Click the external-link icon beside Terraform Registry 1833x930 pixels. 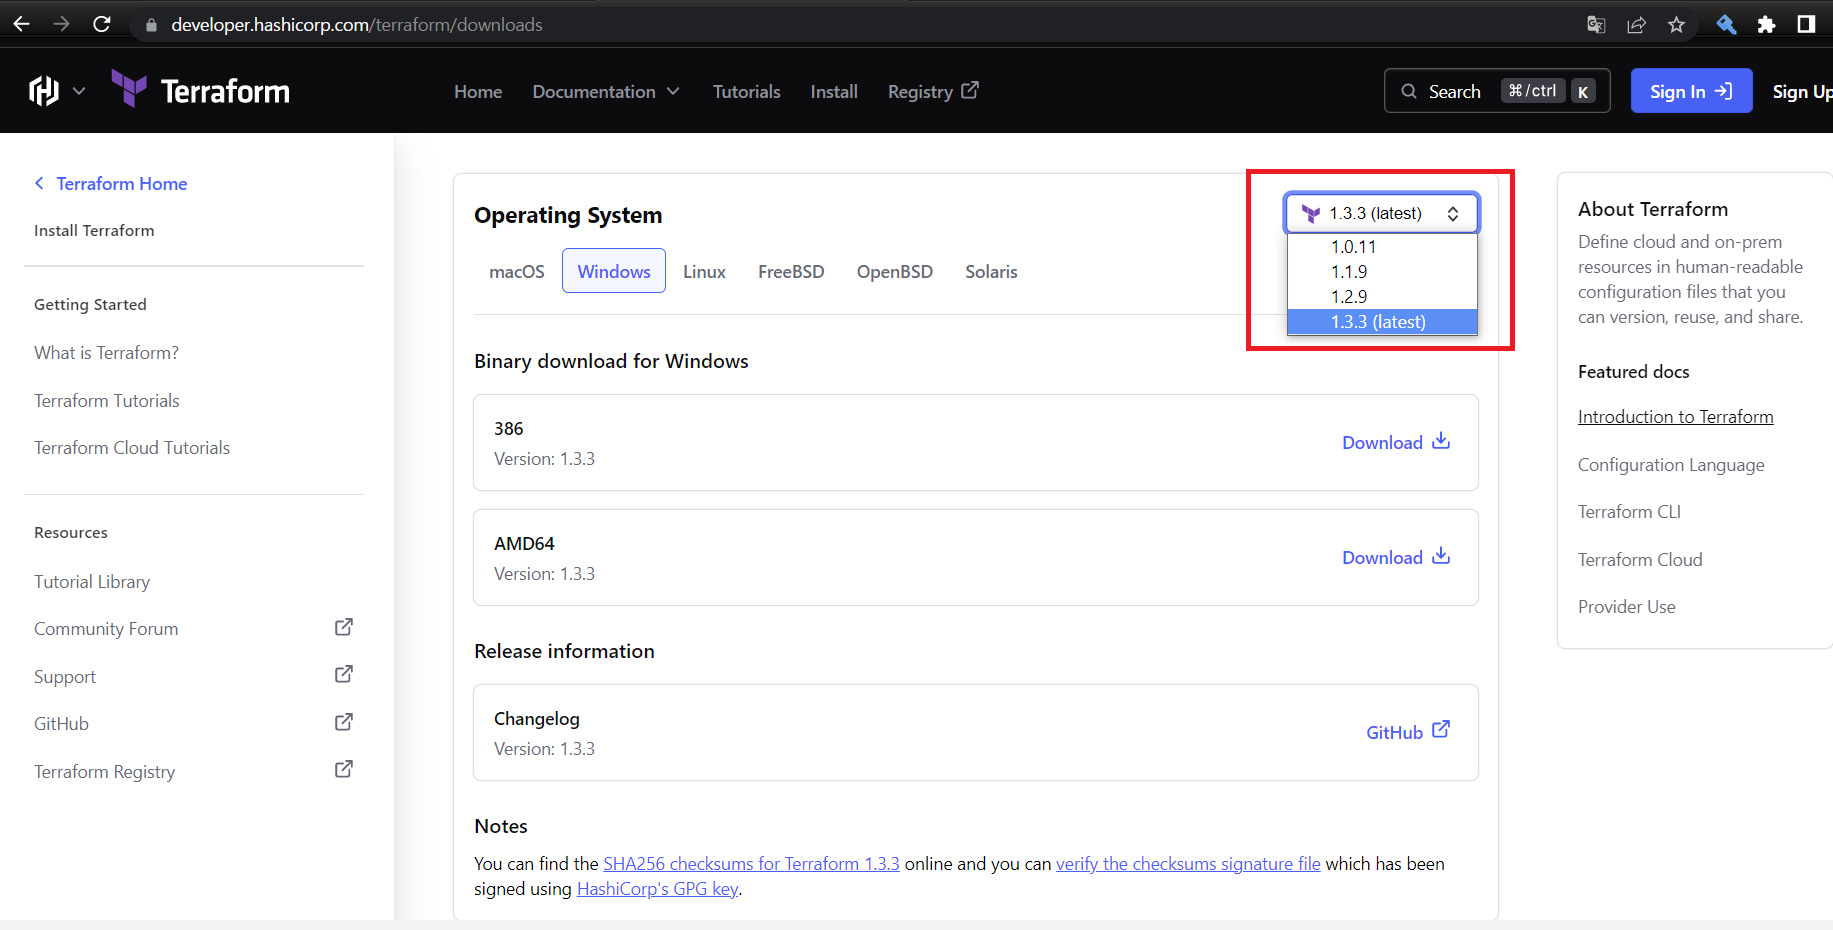point(343,769)
